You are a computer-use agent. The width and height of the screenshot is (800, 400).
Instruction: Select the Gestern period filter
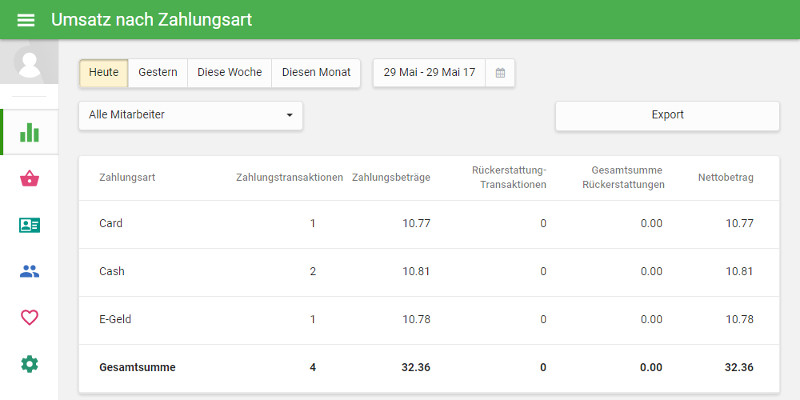pyautogui.click(x=158, y=73)
